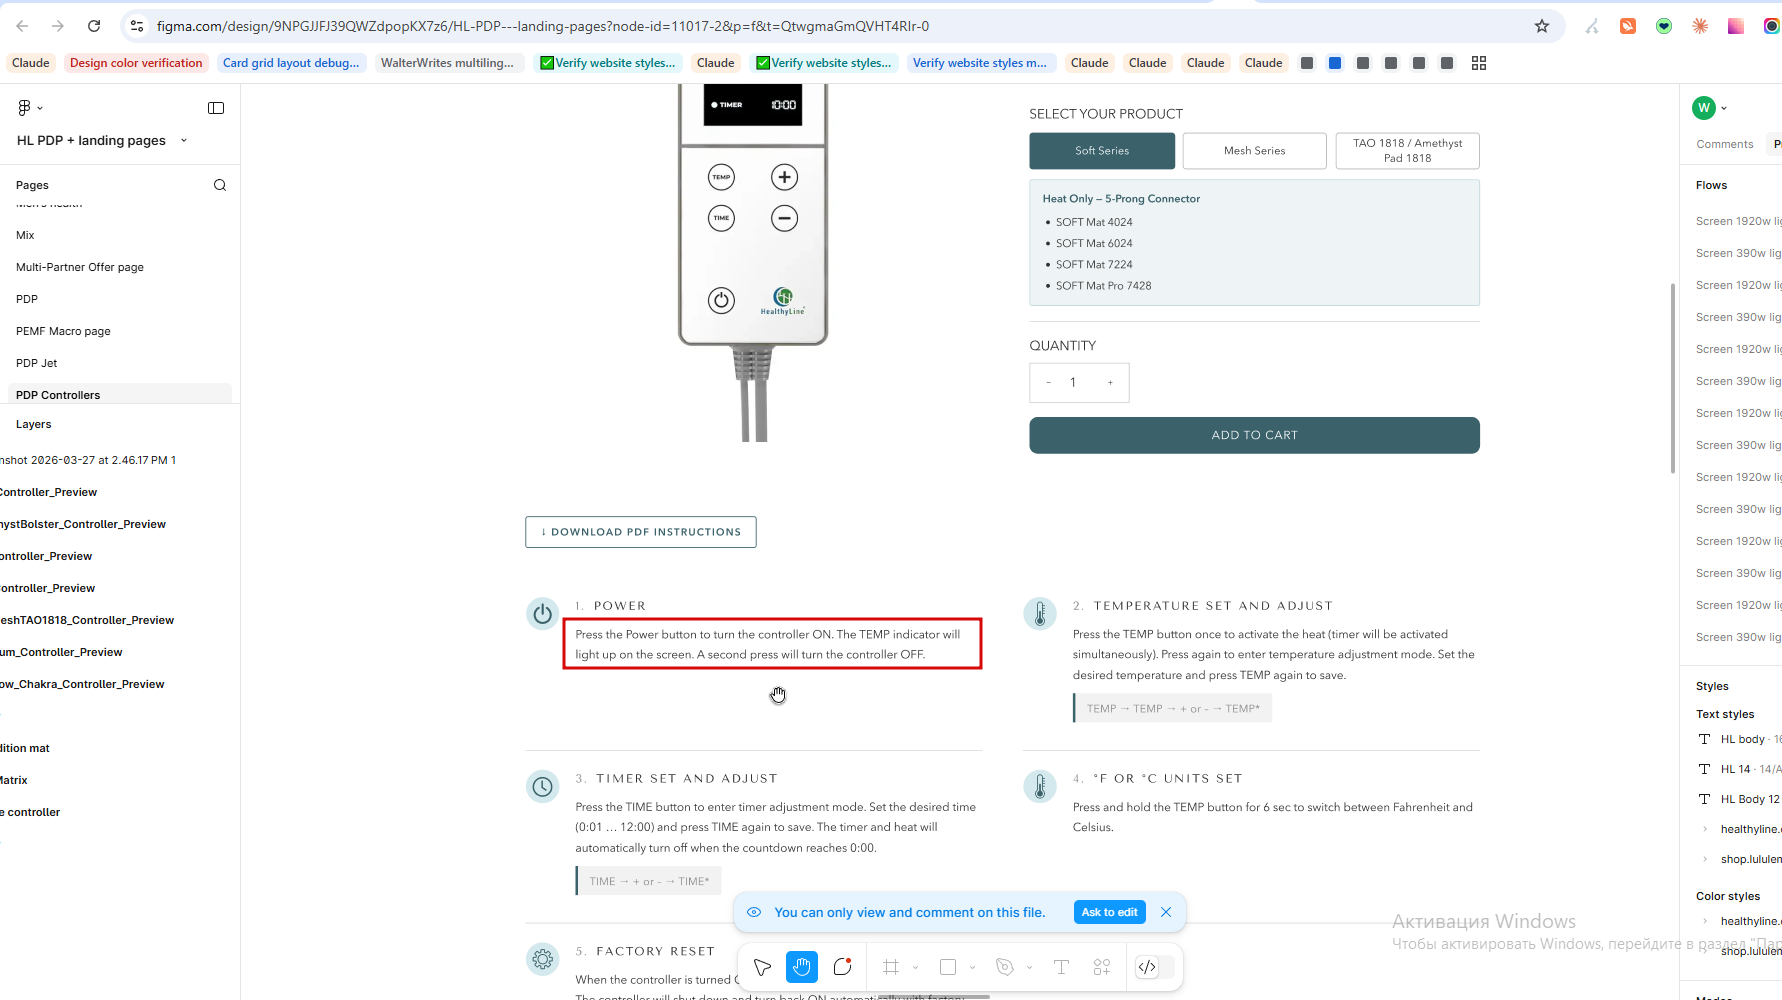Choose the Comment tool
Image resolution: width=1782 pixels, height=1000 pixels.
[842, 967]
